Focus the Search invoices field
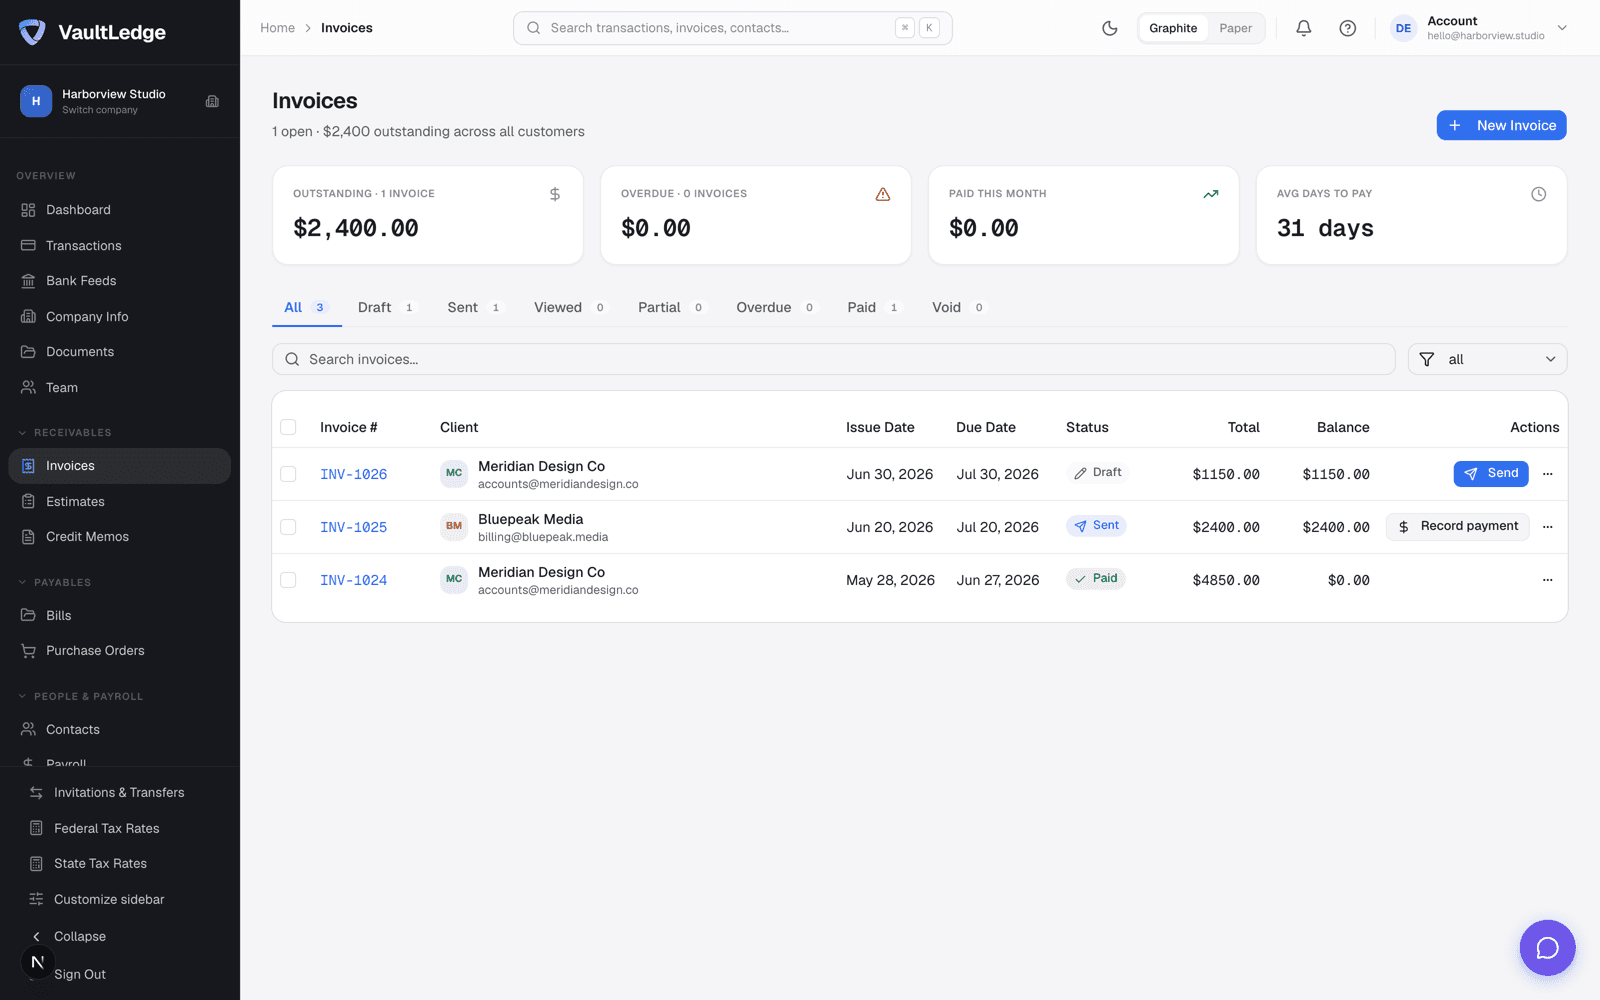Viewport: 1600px width, 1000px height. tap(833, 359)
